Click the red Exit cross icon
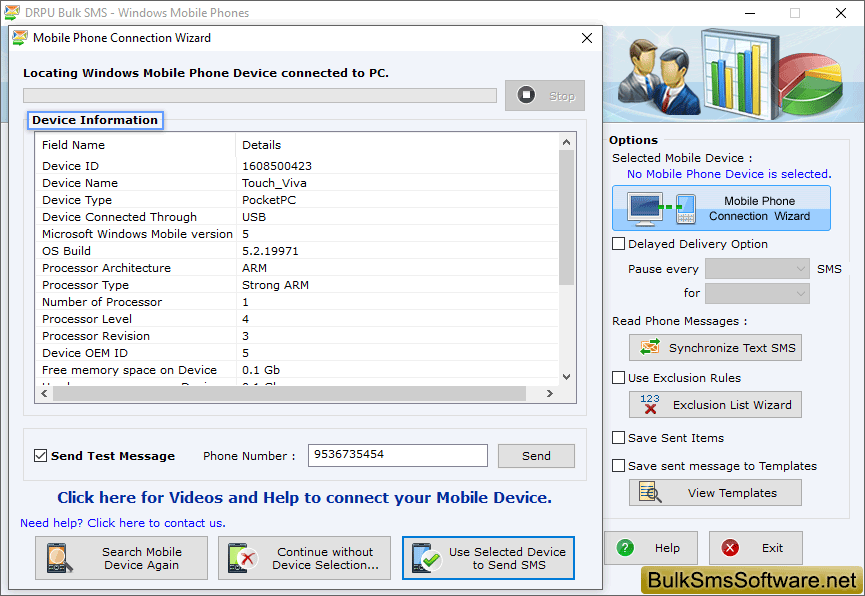The image size is (865, 596). (730, 547)
